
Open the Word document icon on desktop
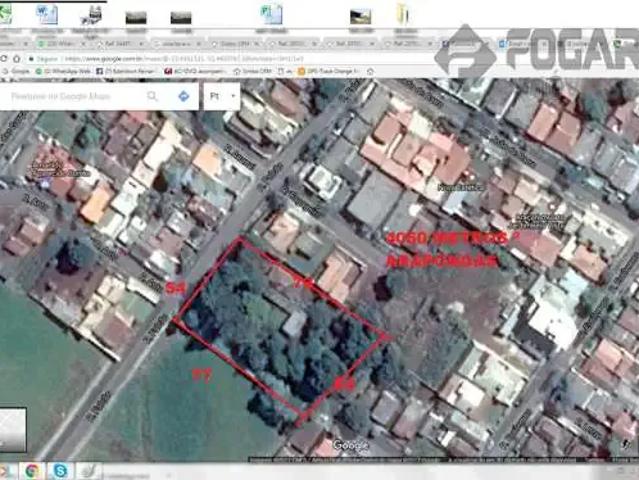click(46, 15)
